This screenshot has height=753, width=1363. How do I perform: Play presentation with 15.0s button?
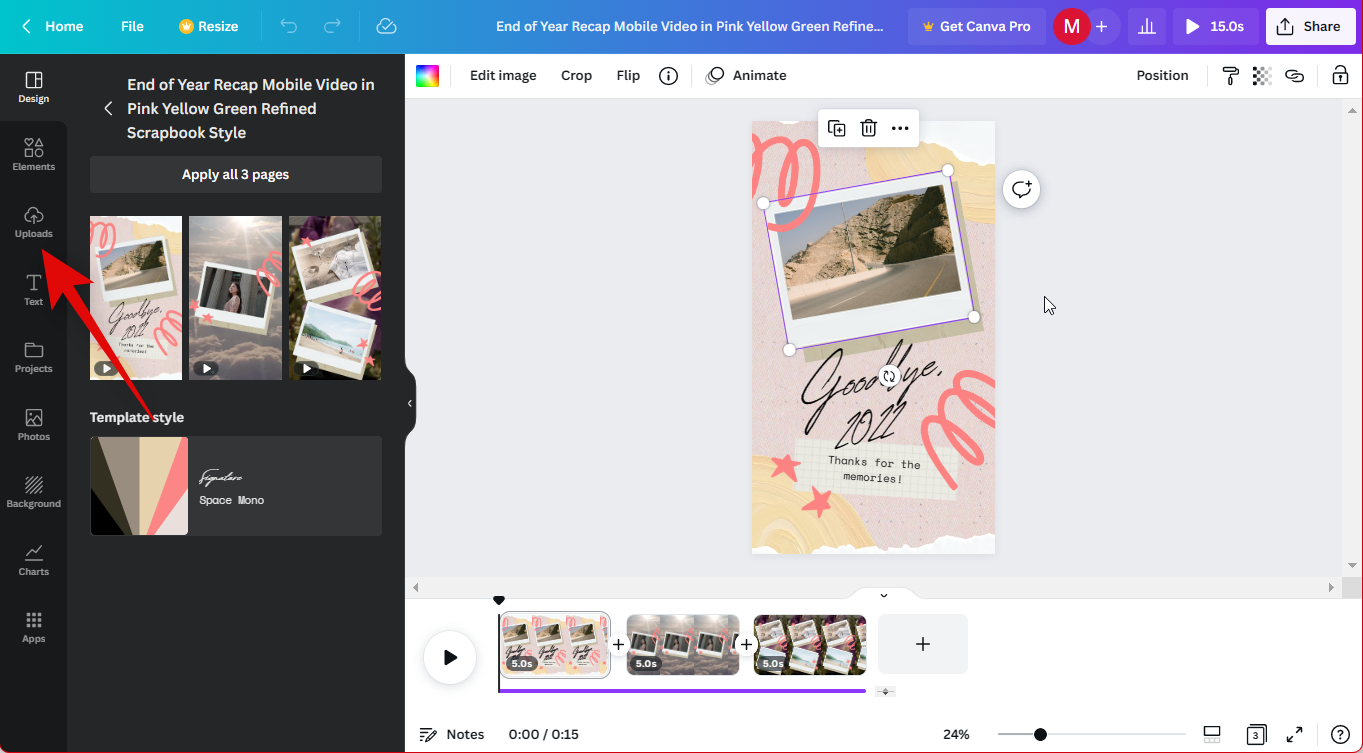[1215, 27]
